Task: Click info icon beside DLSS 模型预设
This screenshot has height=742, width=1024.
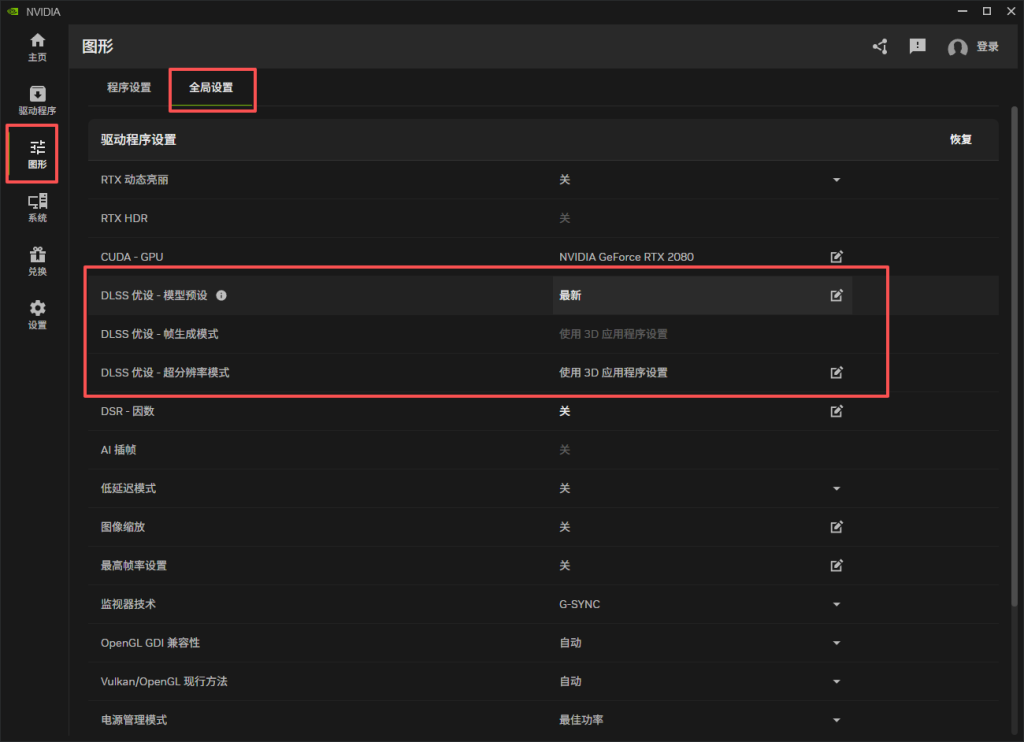Action: coord(221,295)
